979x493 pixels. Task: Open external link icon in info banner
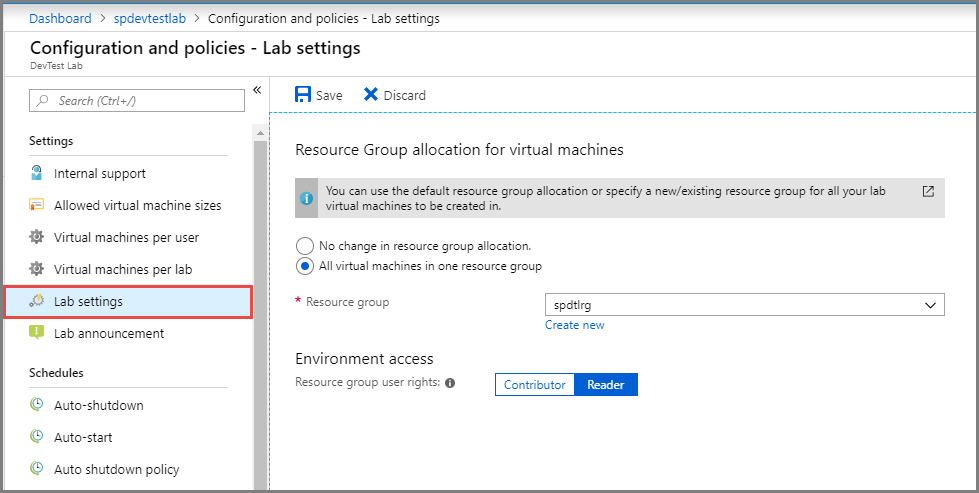pos(928,191)
